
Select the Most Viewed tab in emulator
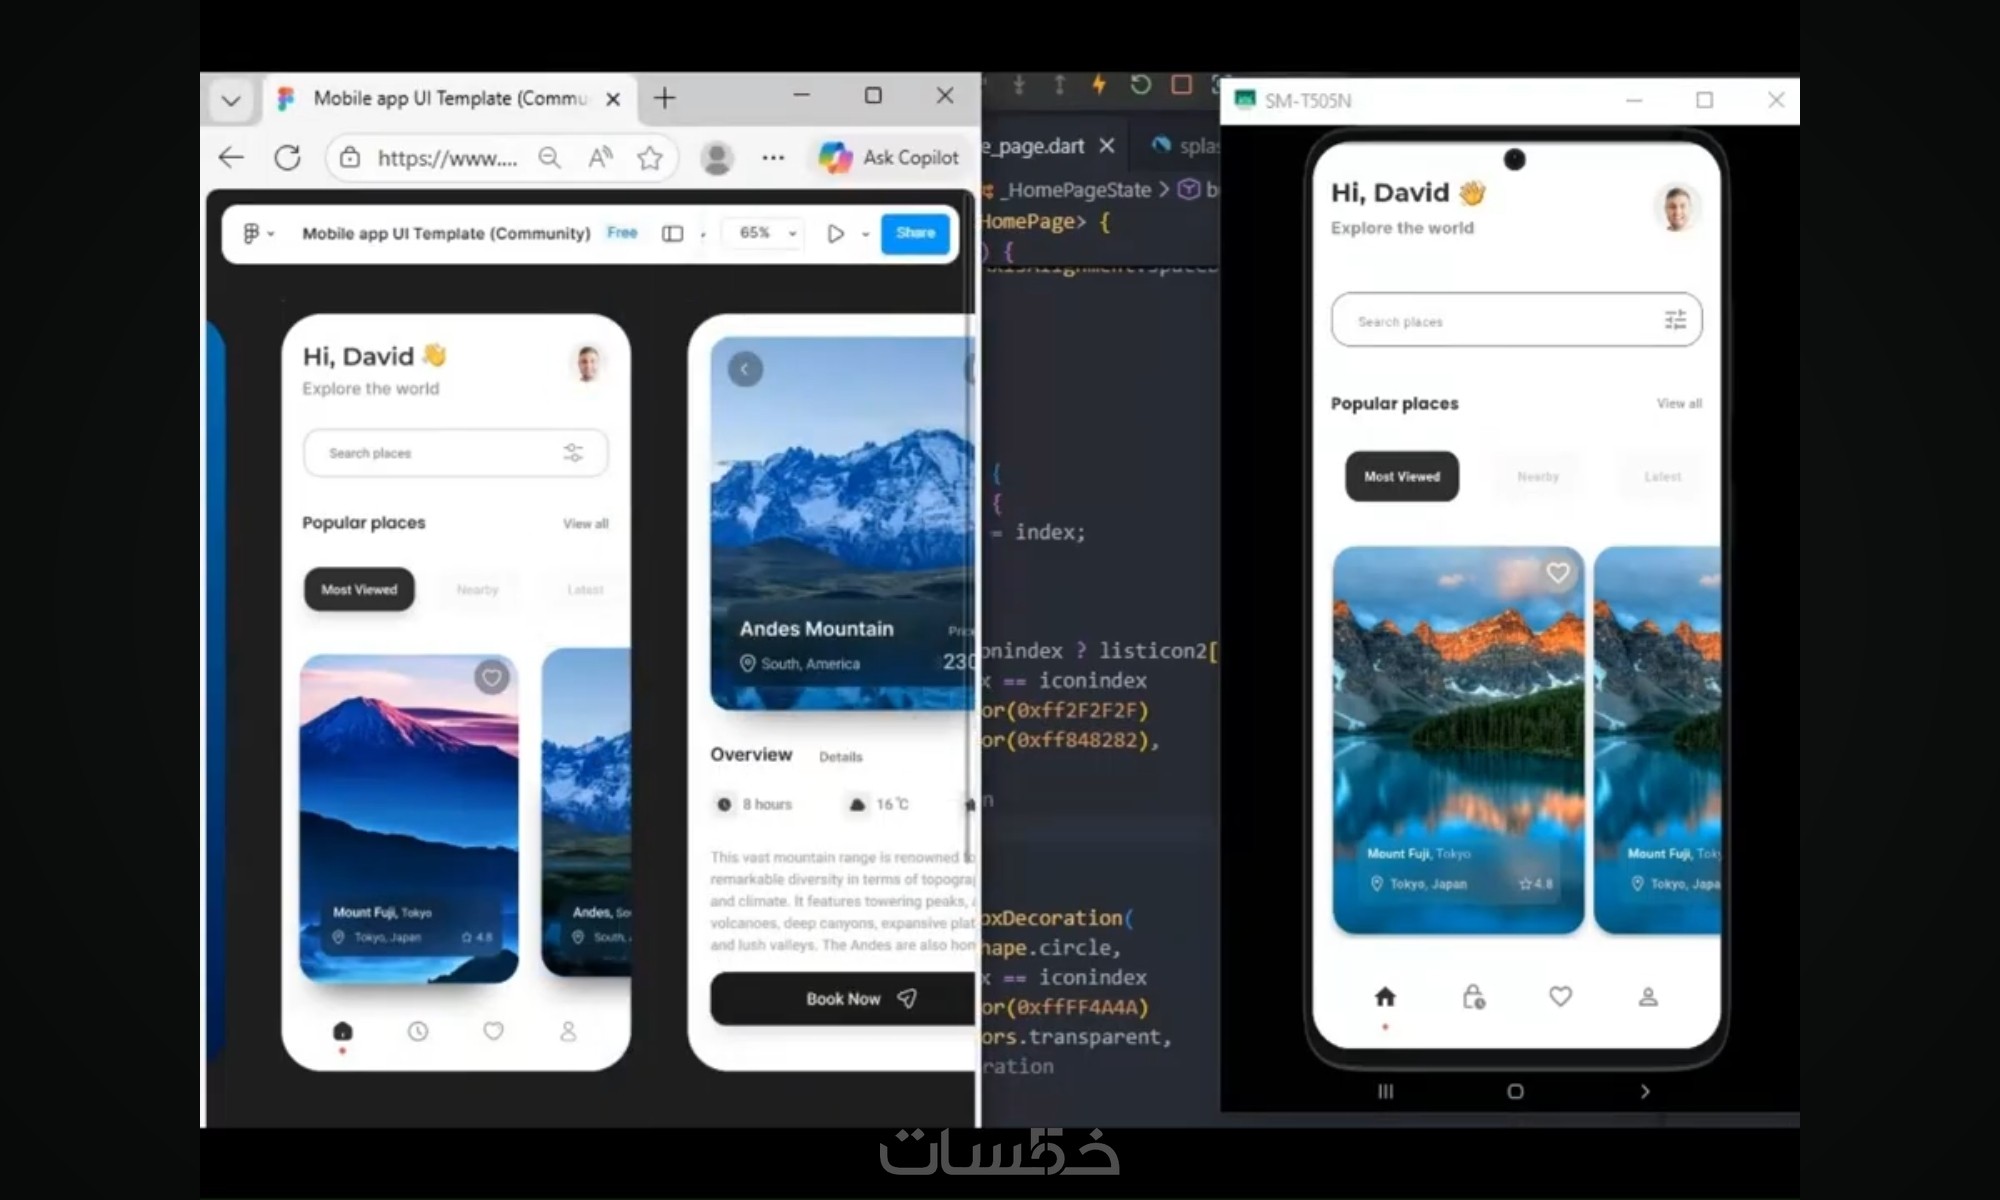pos(1402,476)
